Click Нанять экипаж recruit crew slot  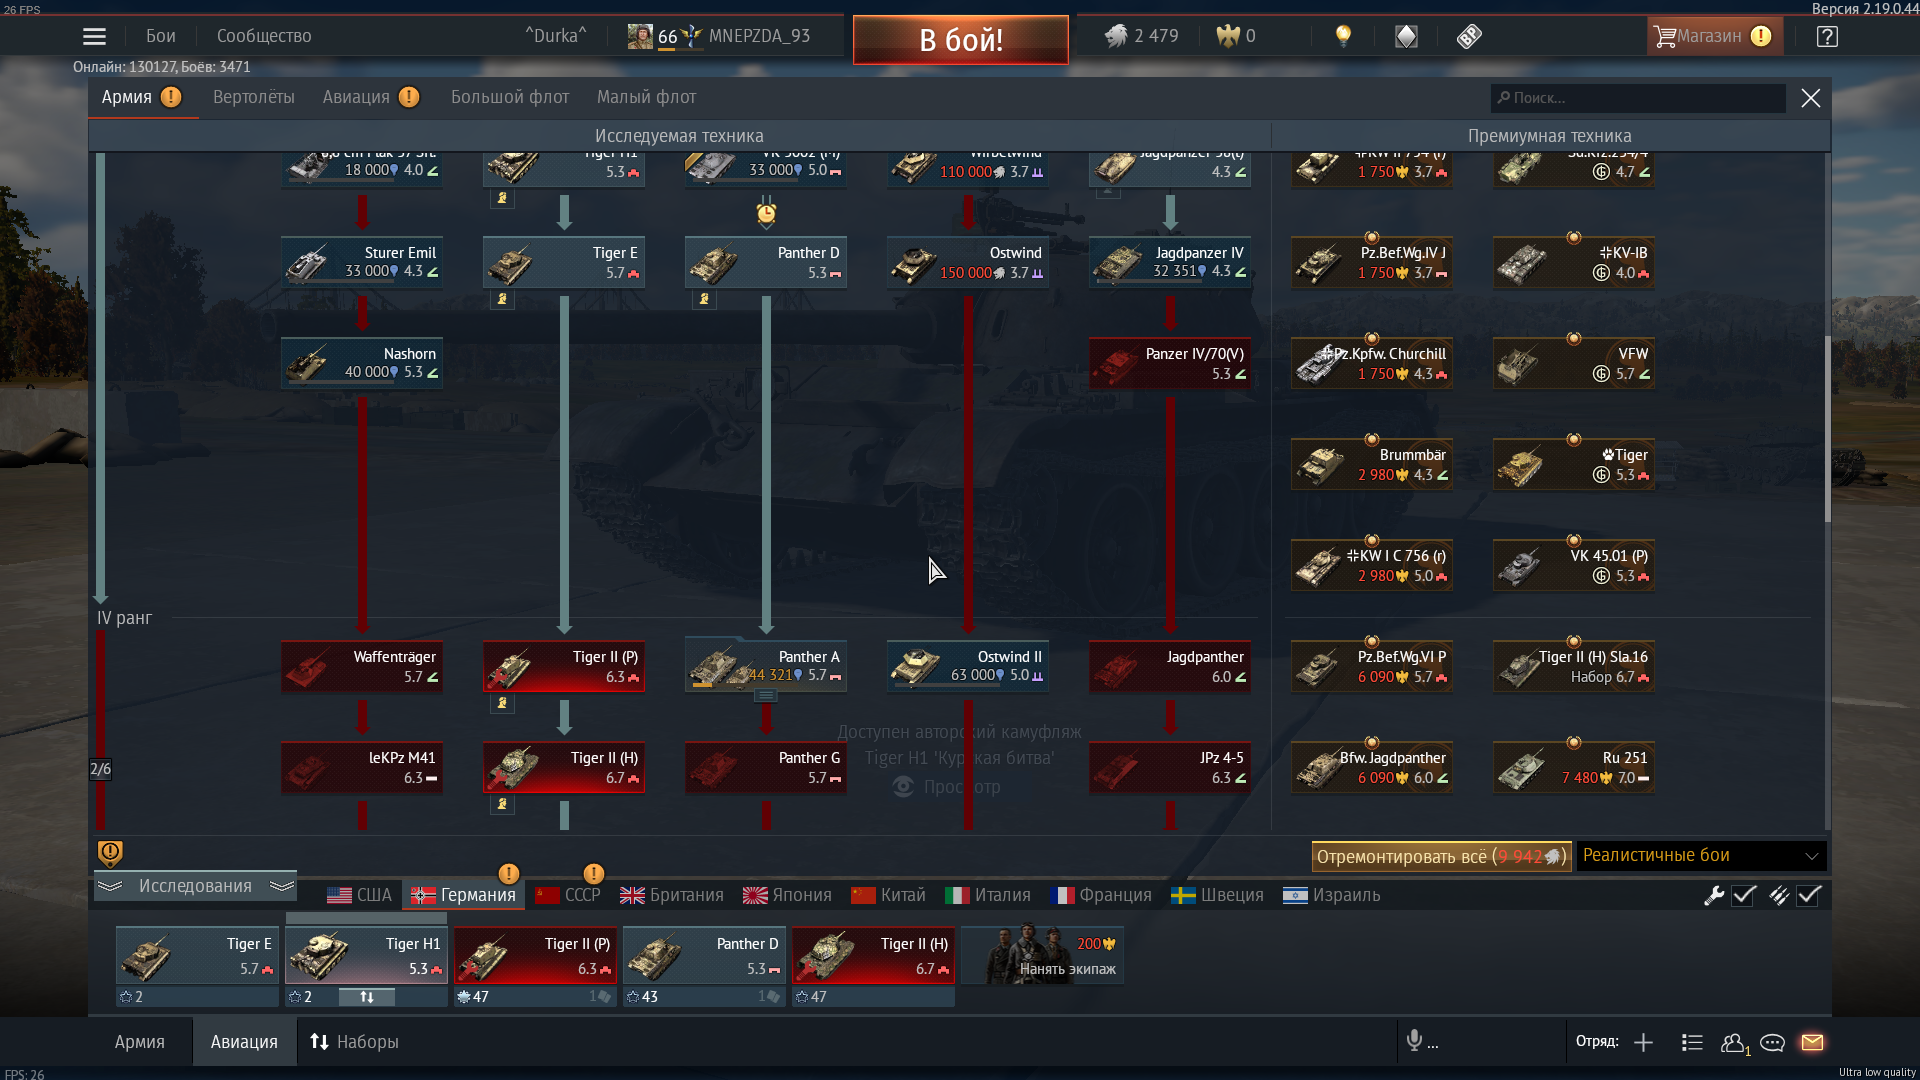pyautogui.click(x=1042, y=955)
